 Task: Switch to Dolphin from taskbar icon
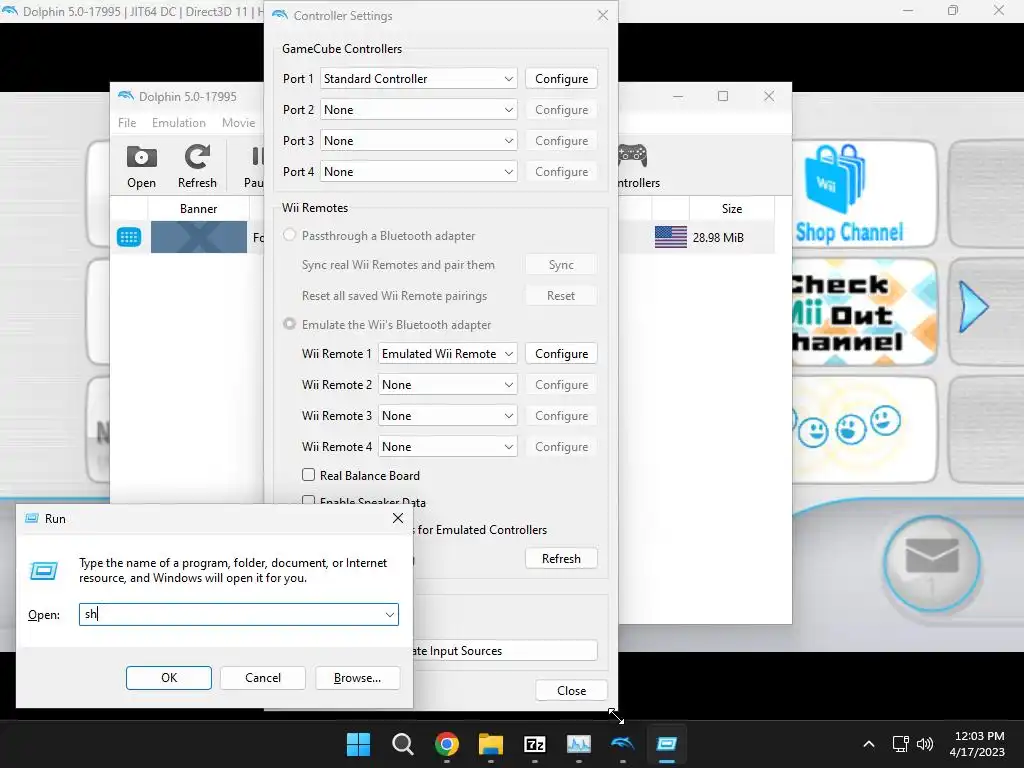pos(622,744)
